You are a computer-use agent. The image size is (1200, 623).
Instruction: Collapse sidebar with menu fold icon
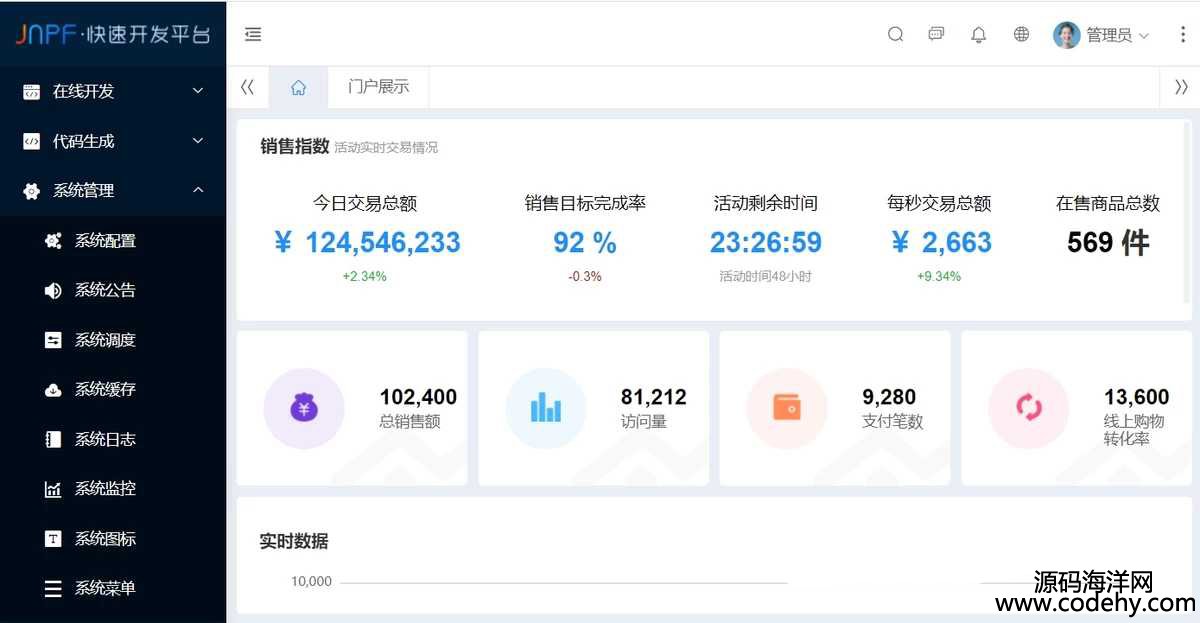pyautogui.click(x=253, y=34)
